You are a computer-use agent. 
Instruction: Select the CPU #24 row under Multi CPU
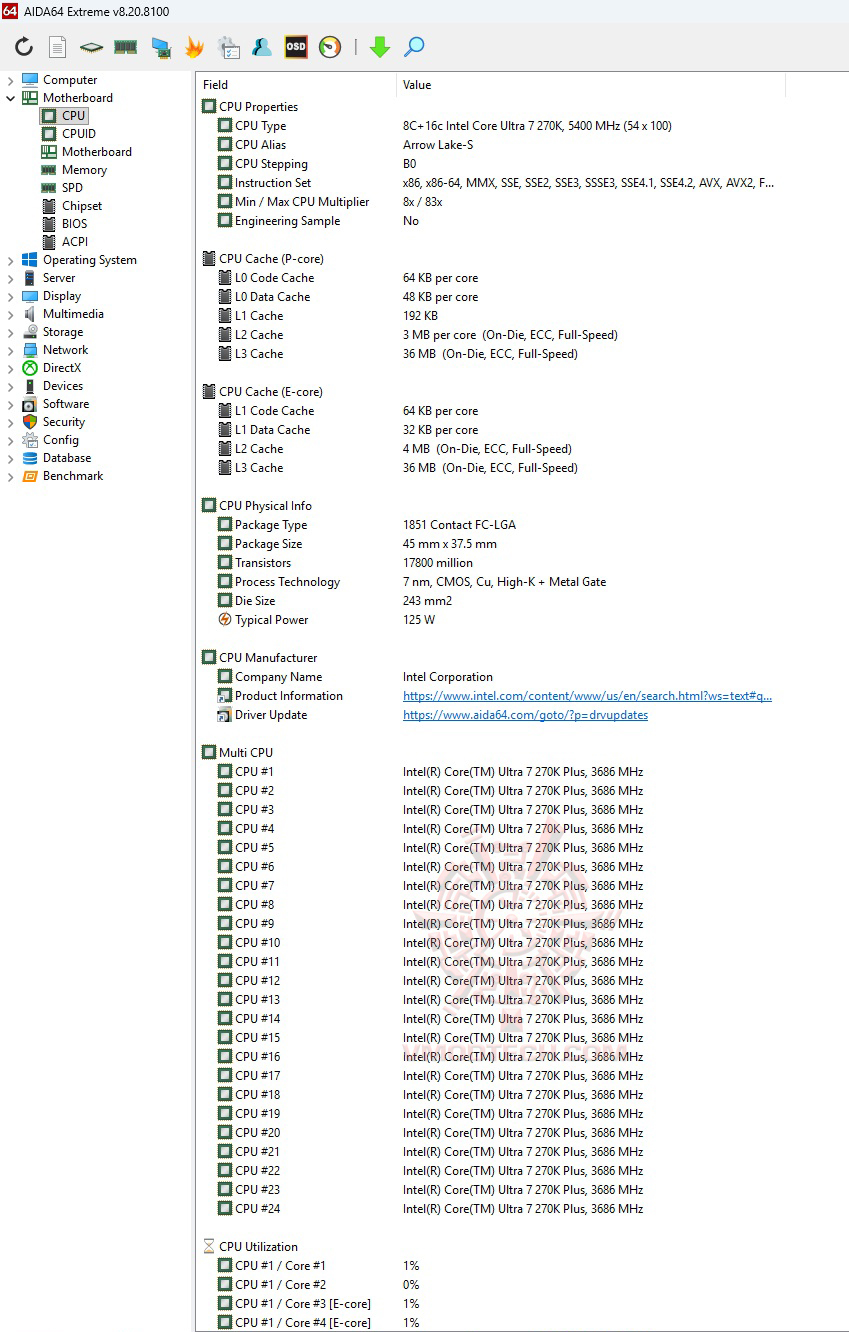pyautogui.click(x=490, y=1209)
